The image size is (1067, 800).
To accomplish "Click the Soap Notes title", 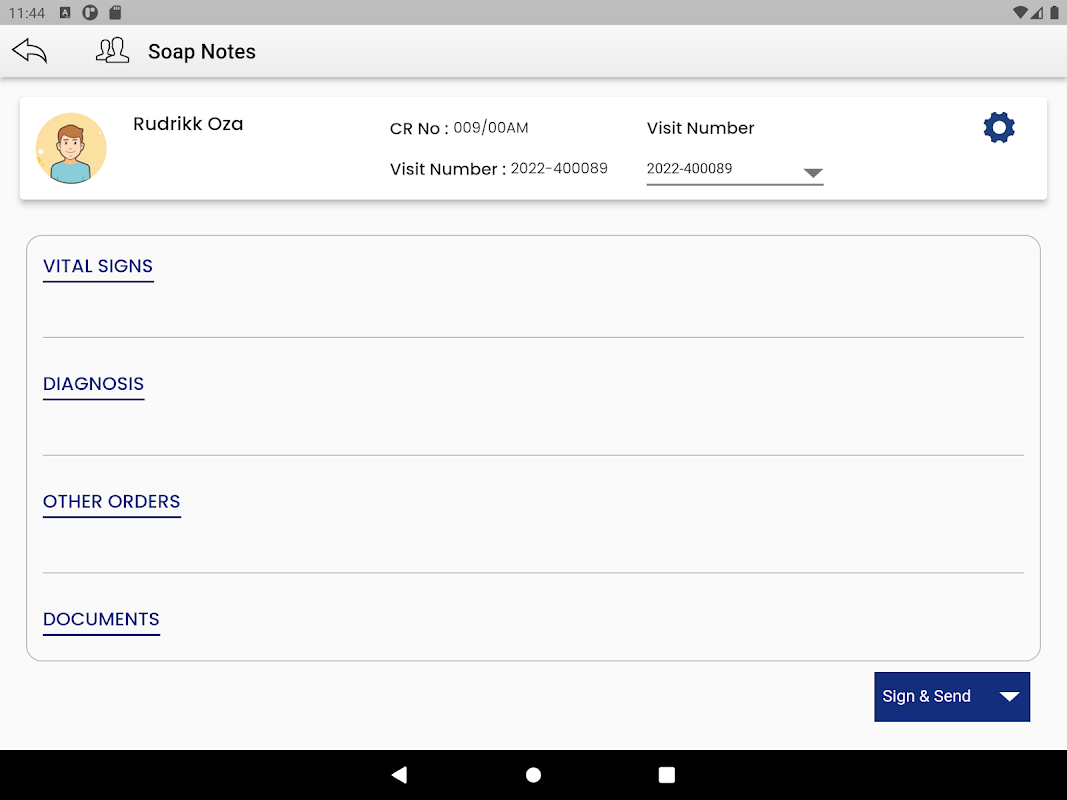I will (x=202, y=52).
